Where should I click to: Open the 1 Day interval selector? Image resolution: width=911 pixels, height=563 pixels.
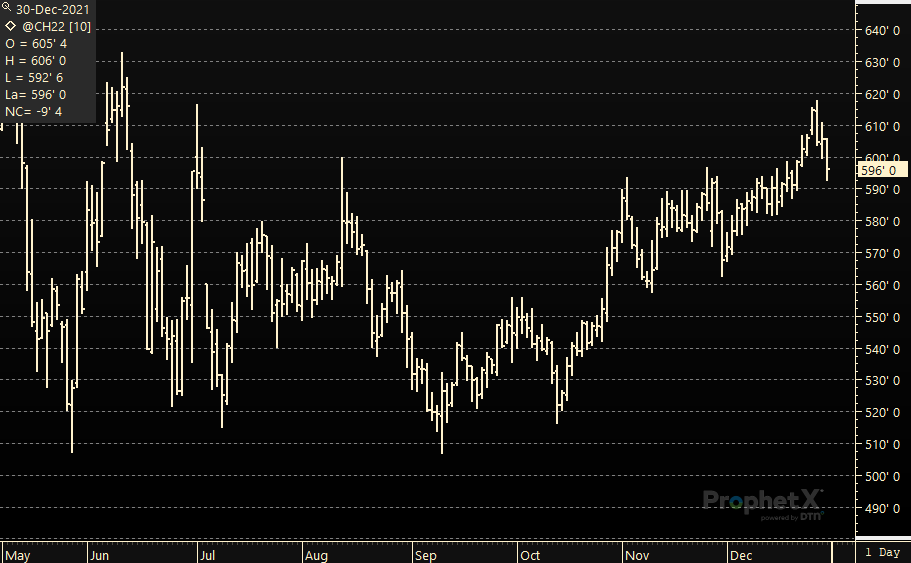tap(882, 553)
